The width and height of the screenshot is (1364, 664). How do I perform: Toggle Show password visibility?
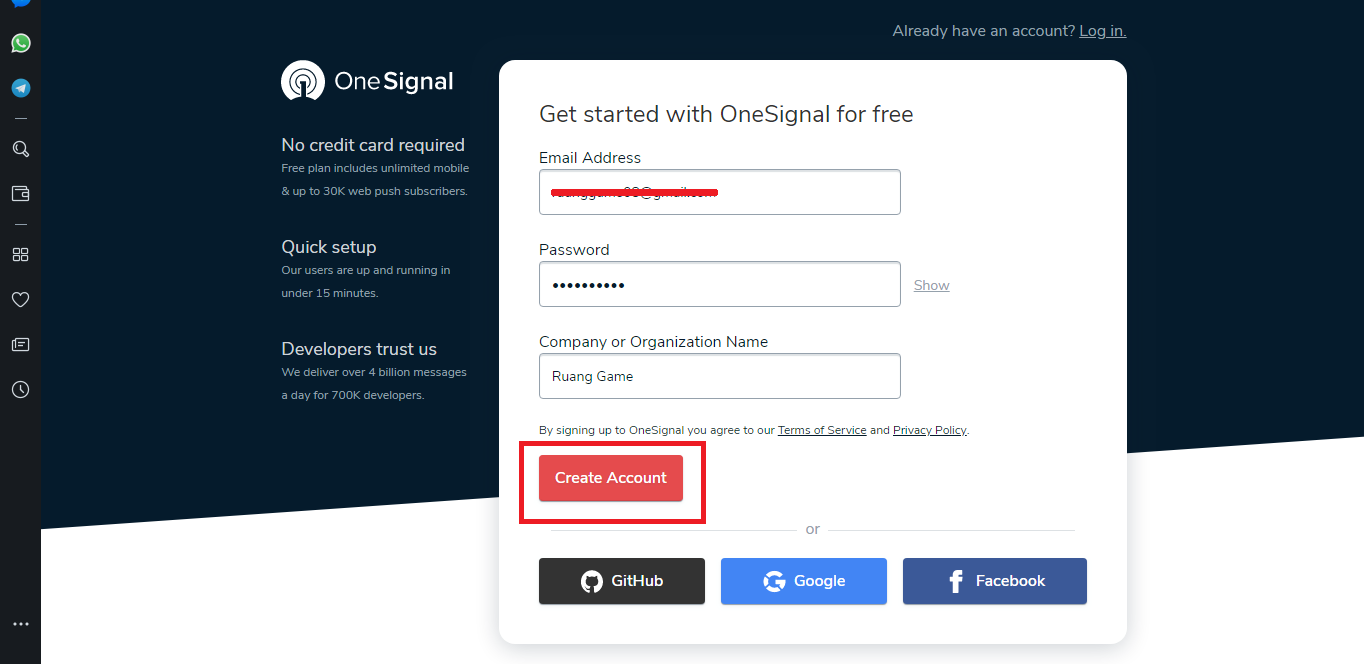pos(931,285)
